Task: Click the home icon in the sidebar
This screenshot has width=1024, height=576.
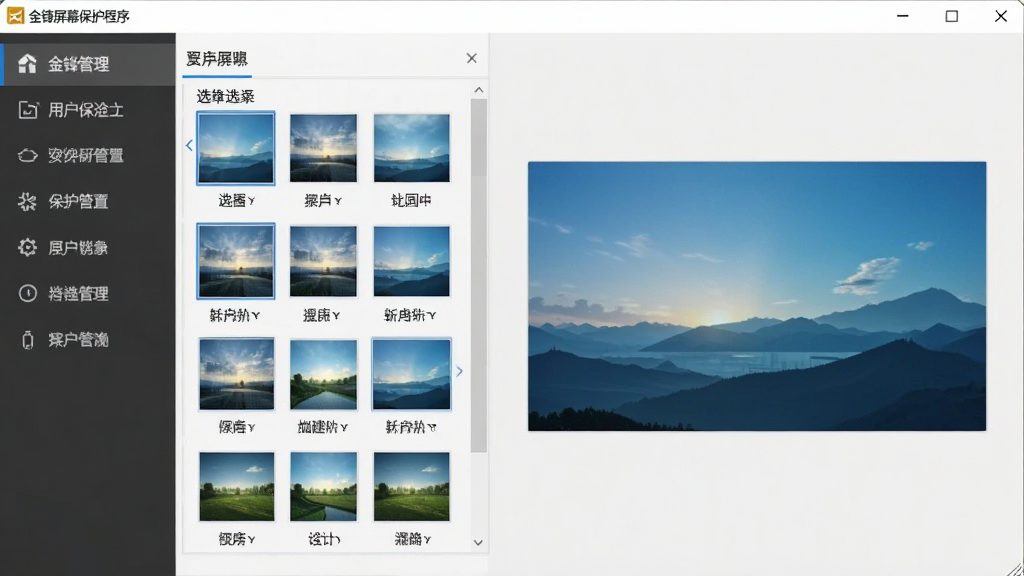Action: click(27, 64)
